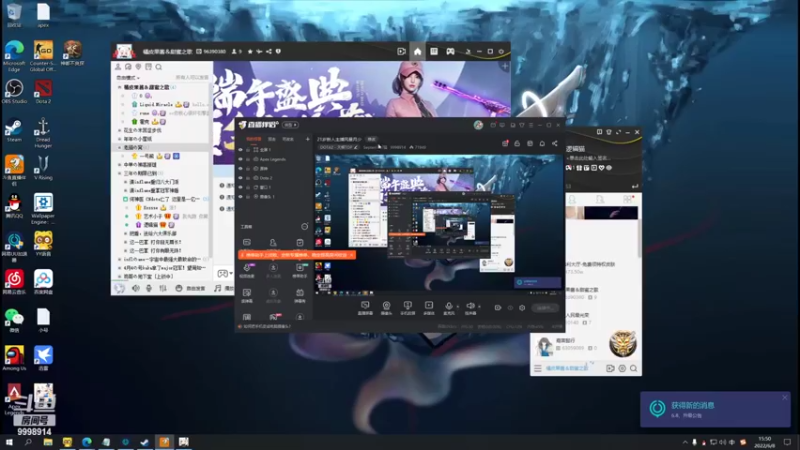Open the microphone dropdown arrow in streaming toolbar

pyautogui.click(x=458, y=307)
